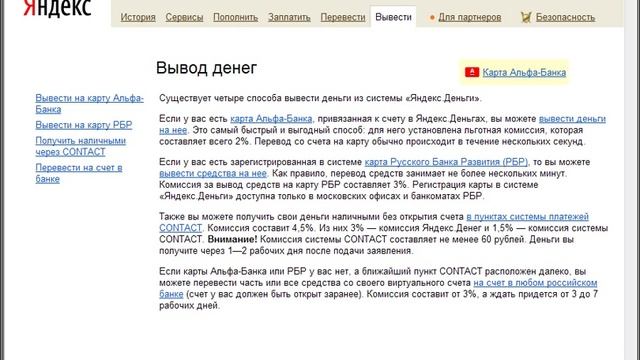640x360 pixels.
Task: Click link на счет в любом российском банке
Action: click(535, 283)
